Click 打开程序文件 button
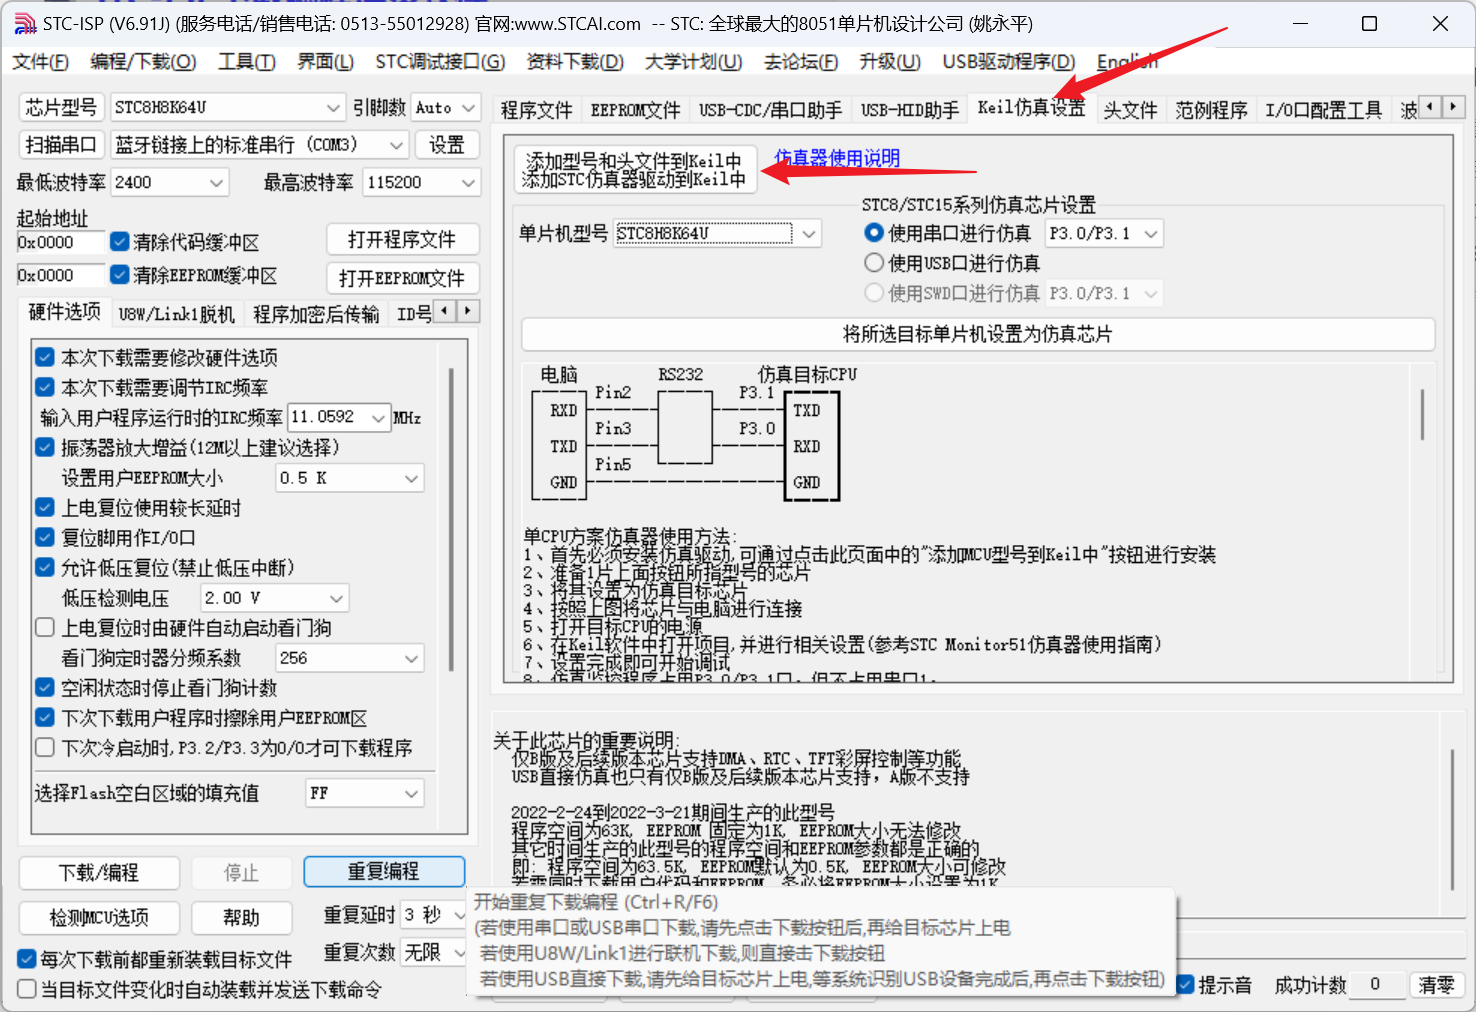Viewport: 1476px width, 1012px height. [402, 240]
